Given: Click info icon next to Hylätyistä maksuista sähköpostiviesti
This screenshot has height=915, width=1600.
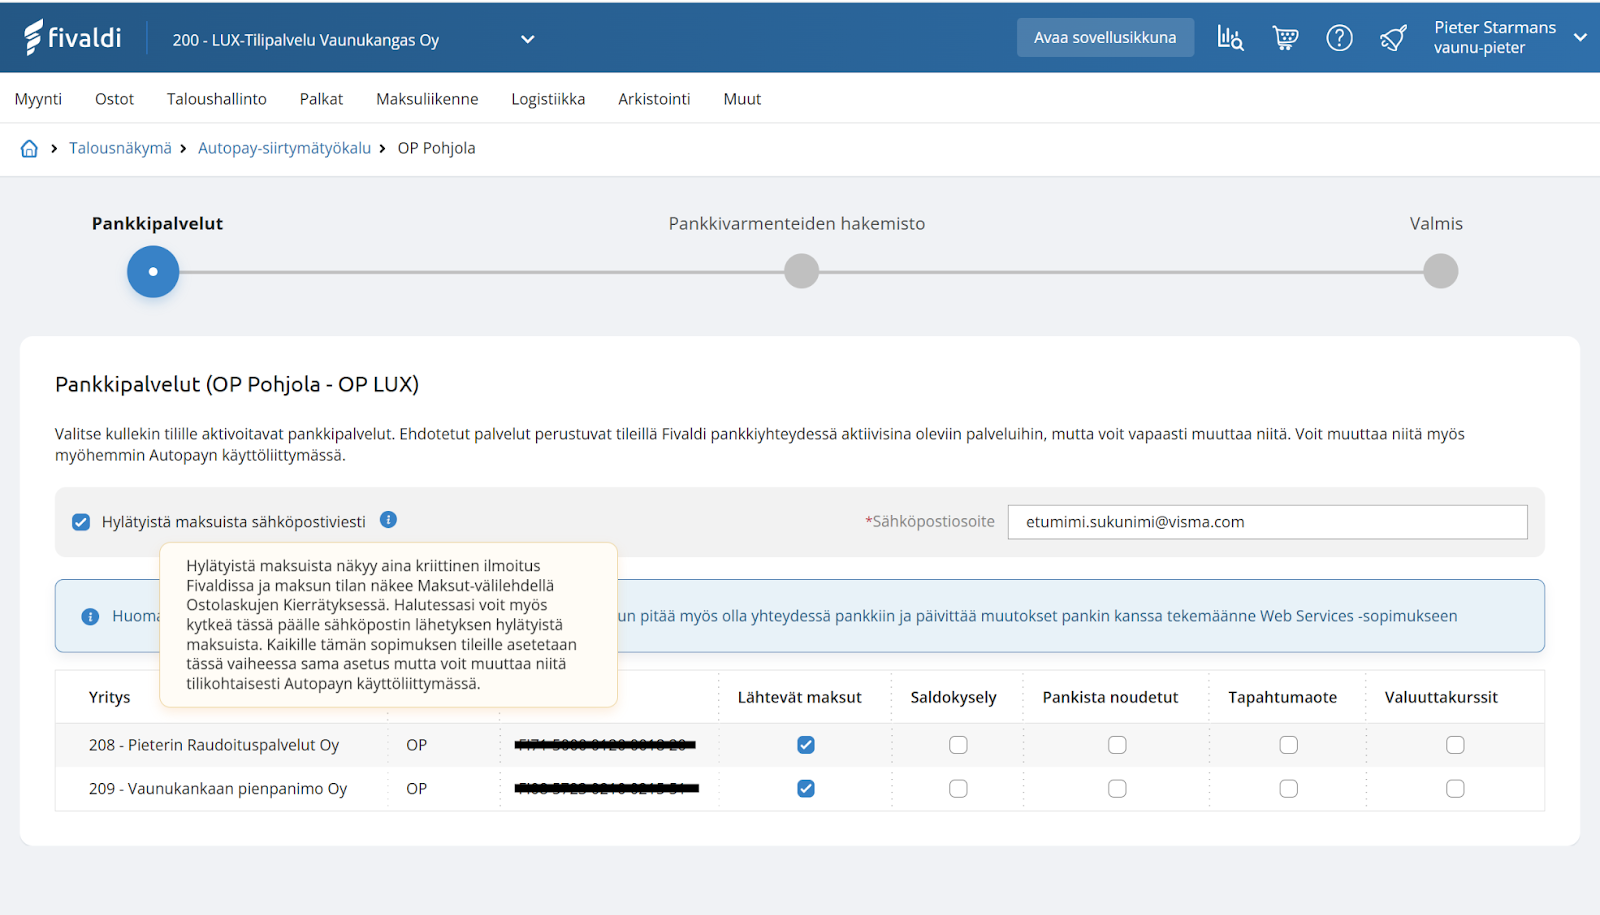Looking at the screenshot, I should click(389, 520).
